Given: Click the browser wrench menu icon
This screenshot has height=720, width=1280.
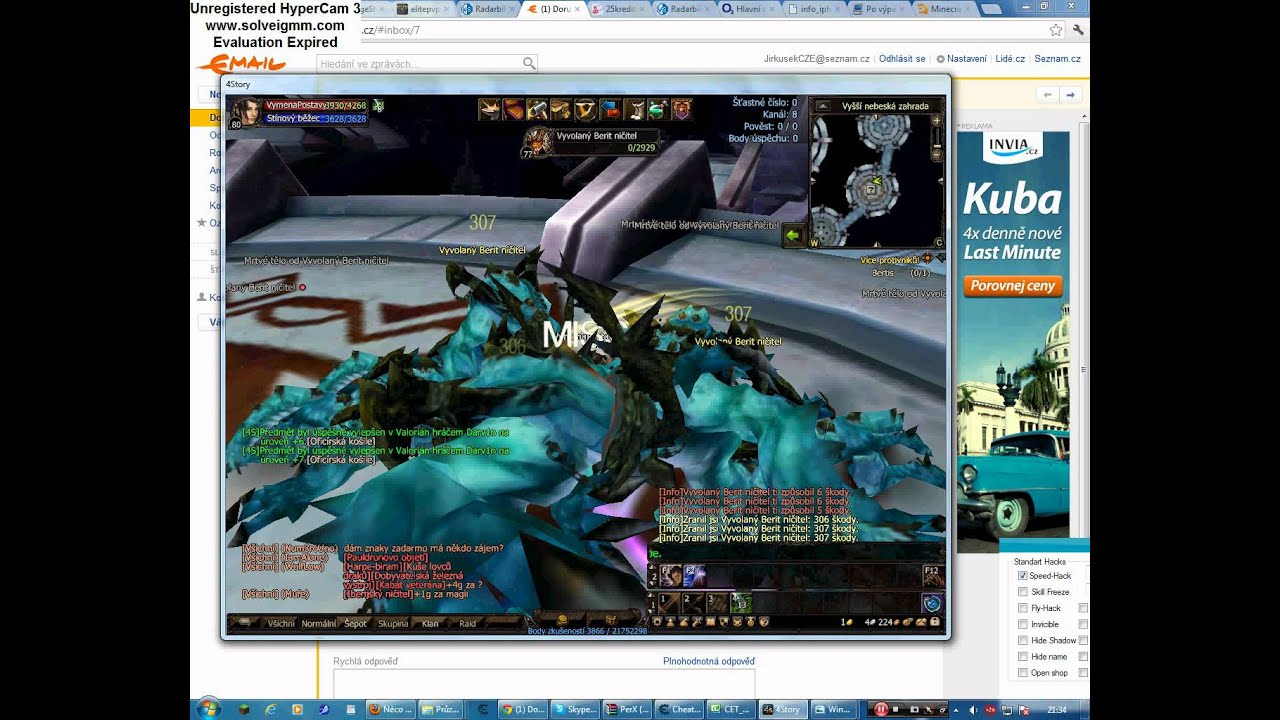Looking at the screenshot, I should point(1078,30).
